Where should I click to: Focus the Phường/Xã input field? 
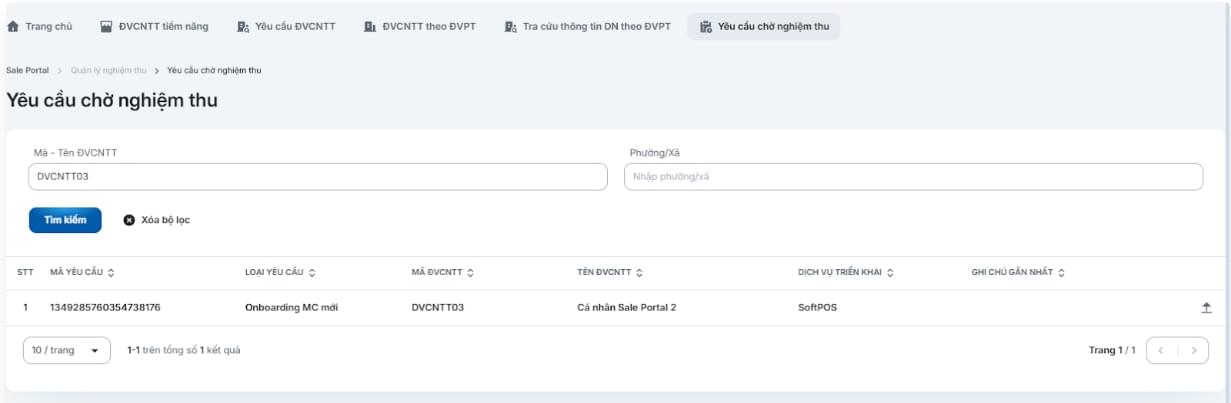pos(913,177)
